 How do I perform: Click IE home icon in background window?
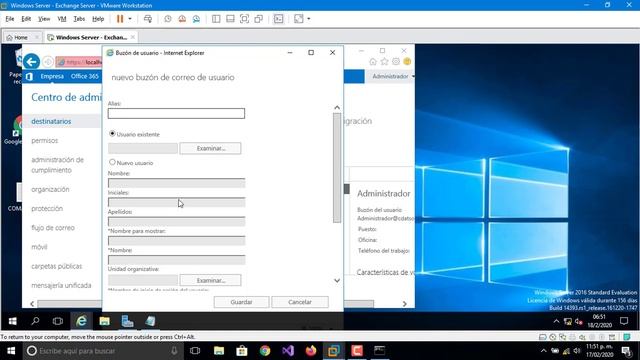click(x=373, y=62)
